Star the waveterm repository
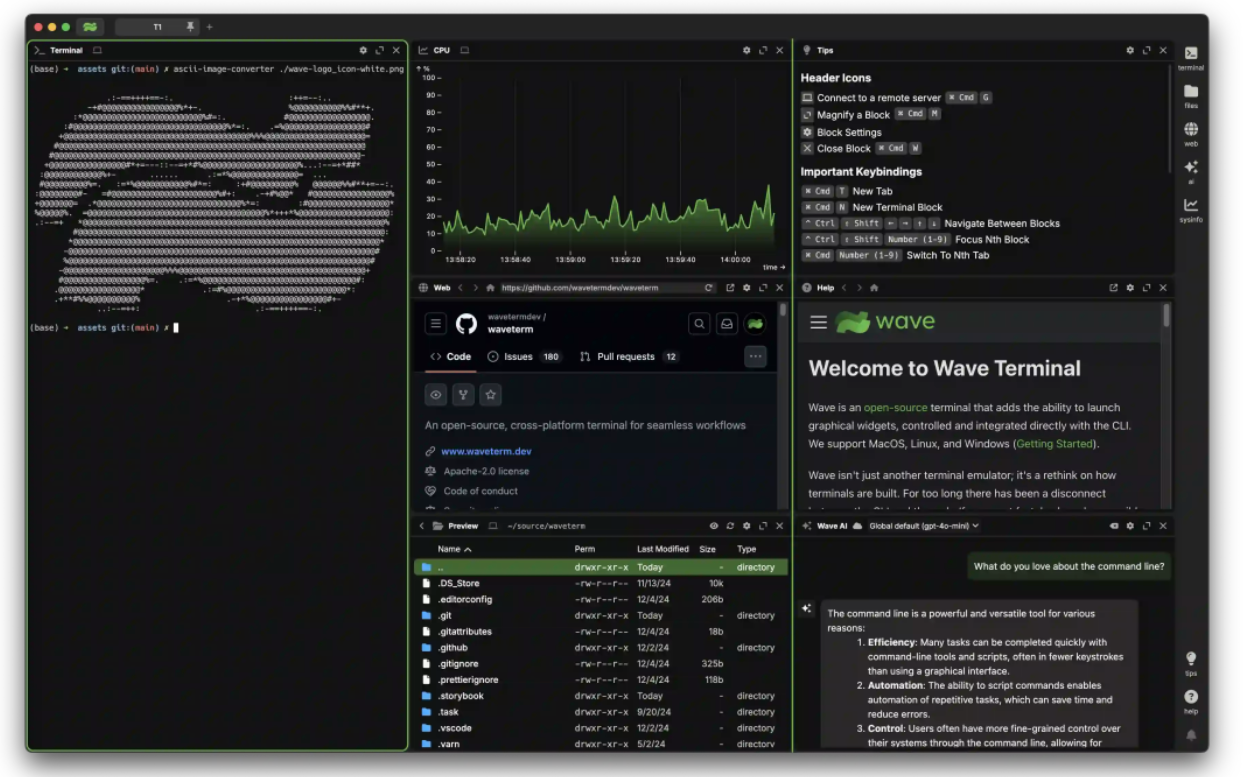Image resolution: width=1244 pixels, height=778 pixels. [490, 395]
